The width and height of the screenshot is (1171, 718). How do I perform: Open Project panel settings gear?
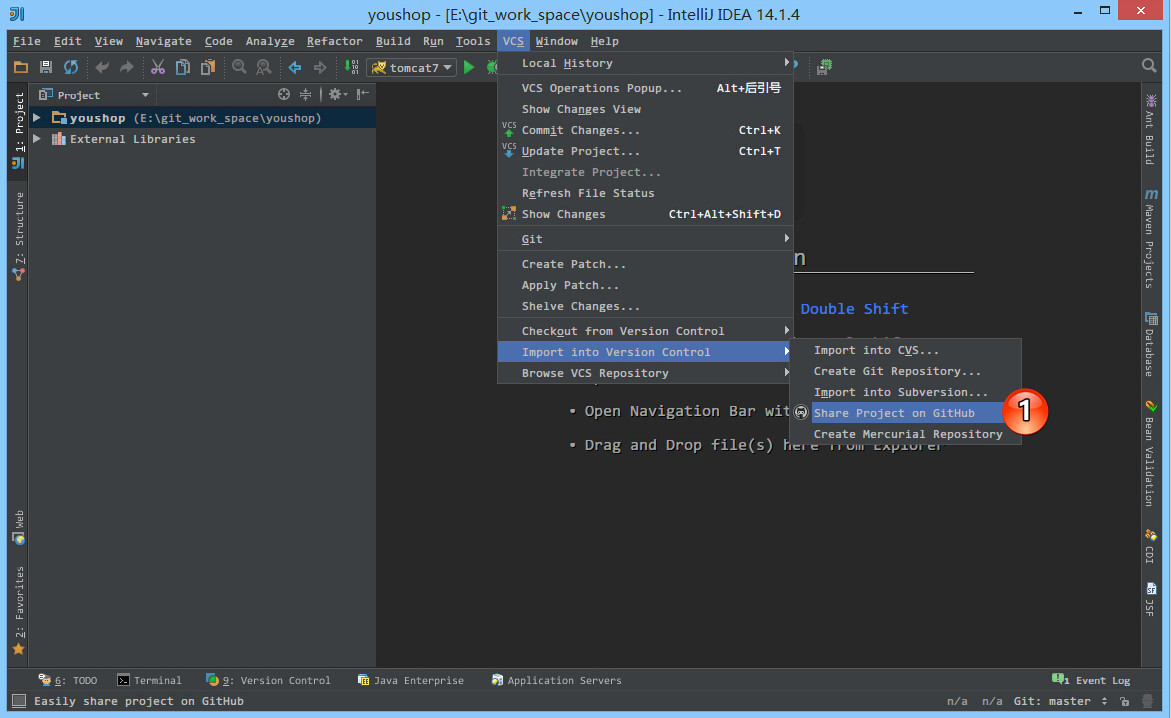point(335,95)
